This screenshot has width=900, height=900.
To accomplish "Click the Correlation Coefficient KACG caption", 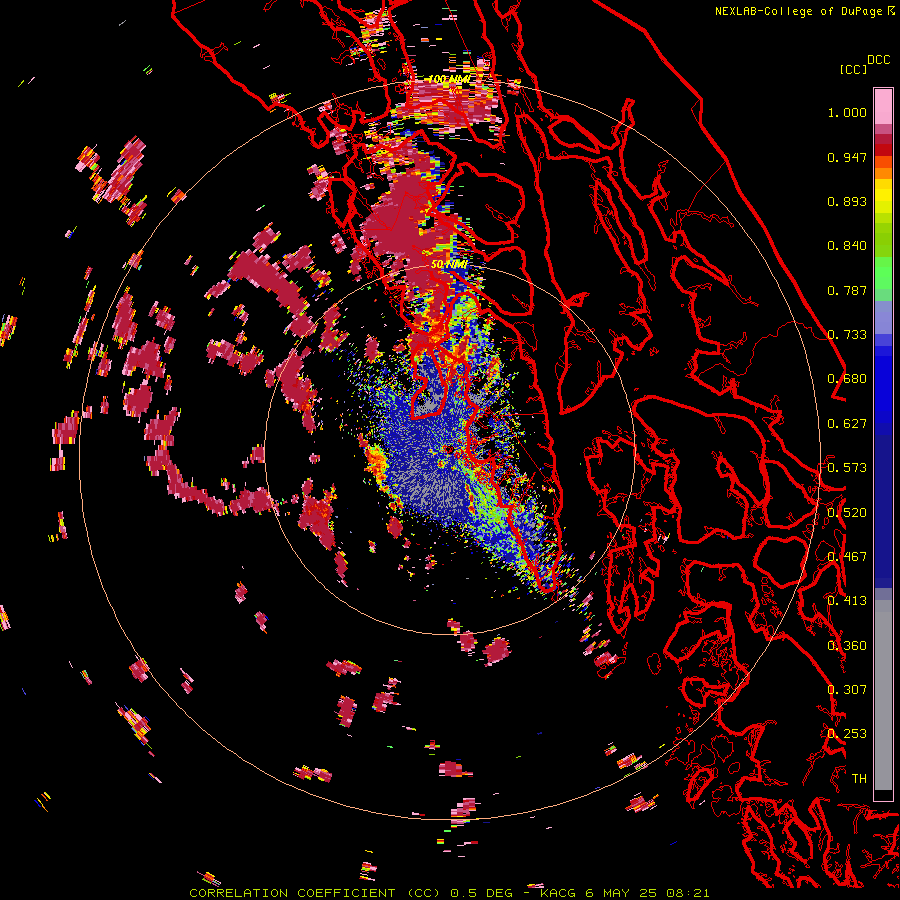I will (449, 893).
